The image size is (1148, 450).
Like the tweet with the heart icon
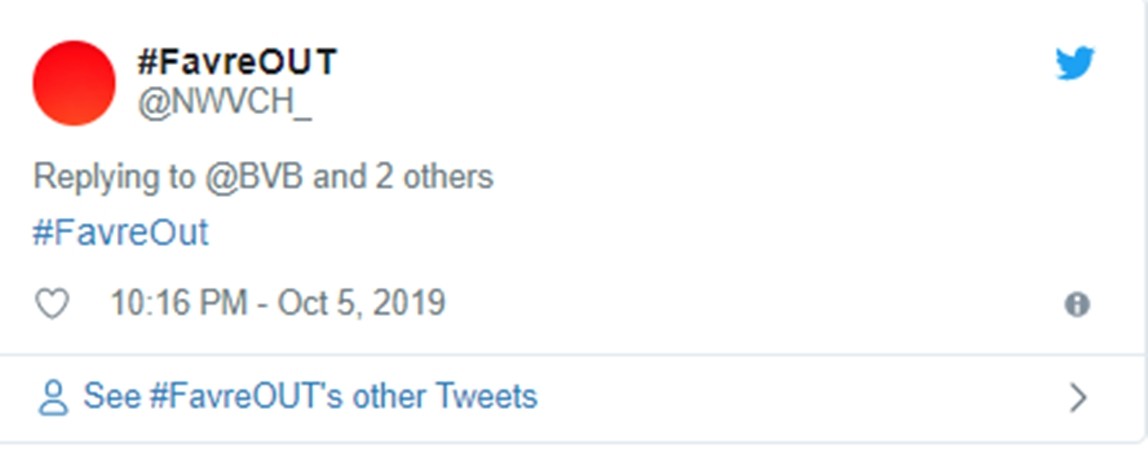coord(52,304)
